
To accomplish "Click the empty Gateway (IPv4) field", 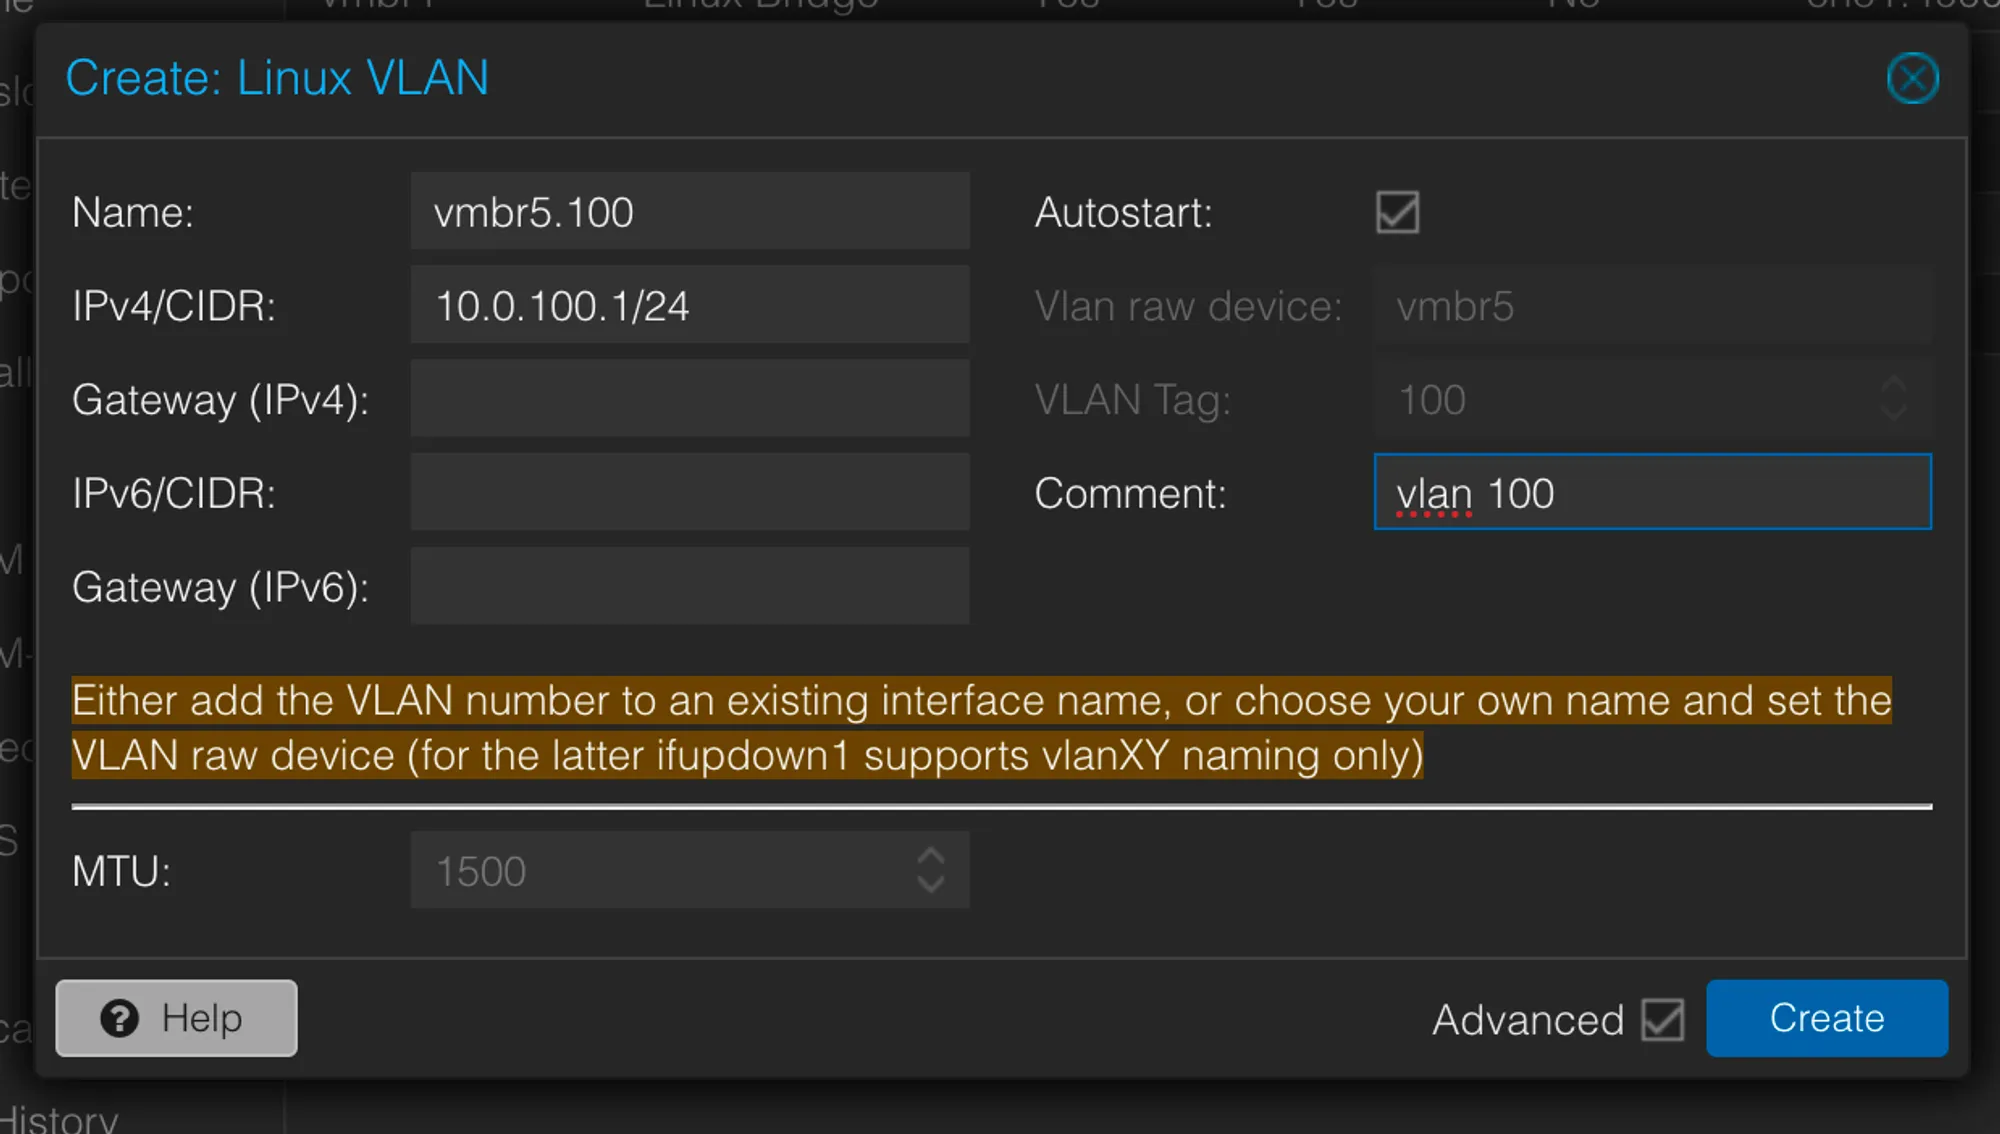I will pyautogui.click(x=689, y=398).
